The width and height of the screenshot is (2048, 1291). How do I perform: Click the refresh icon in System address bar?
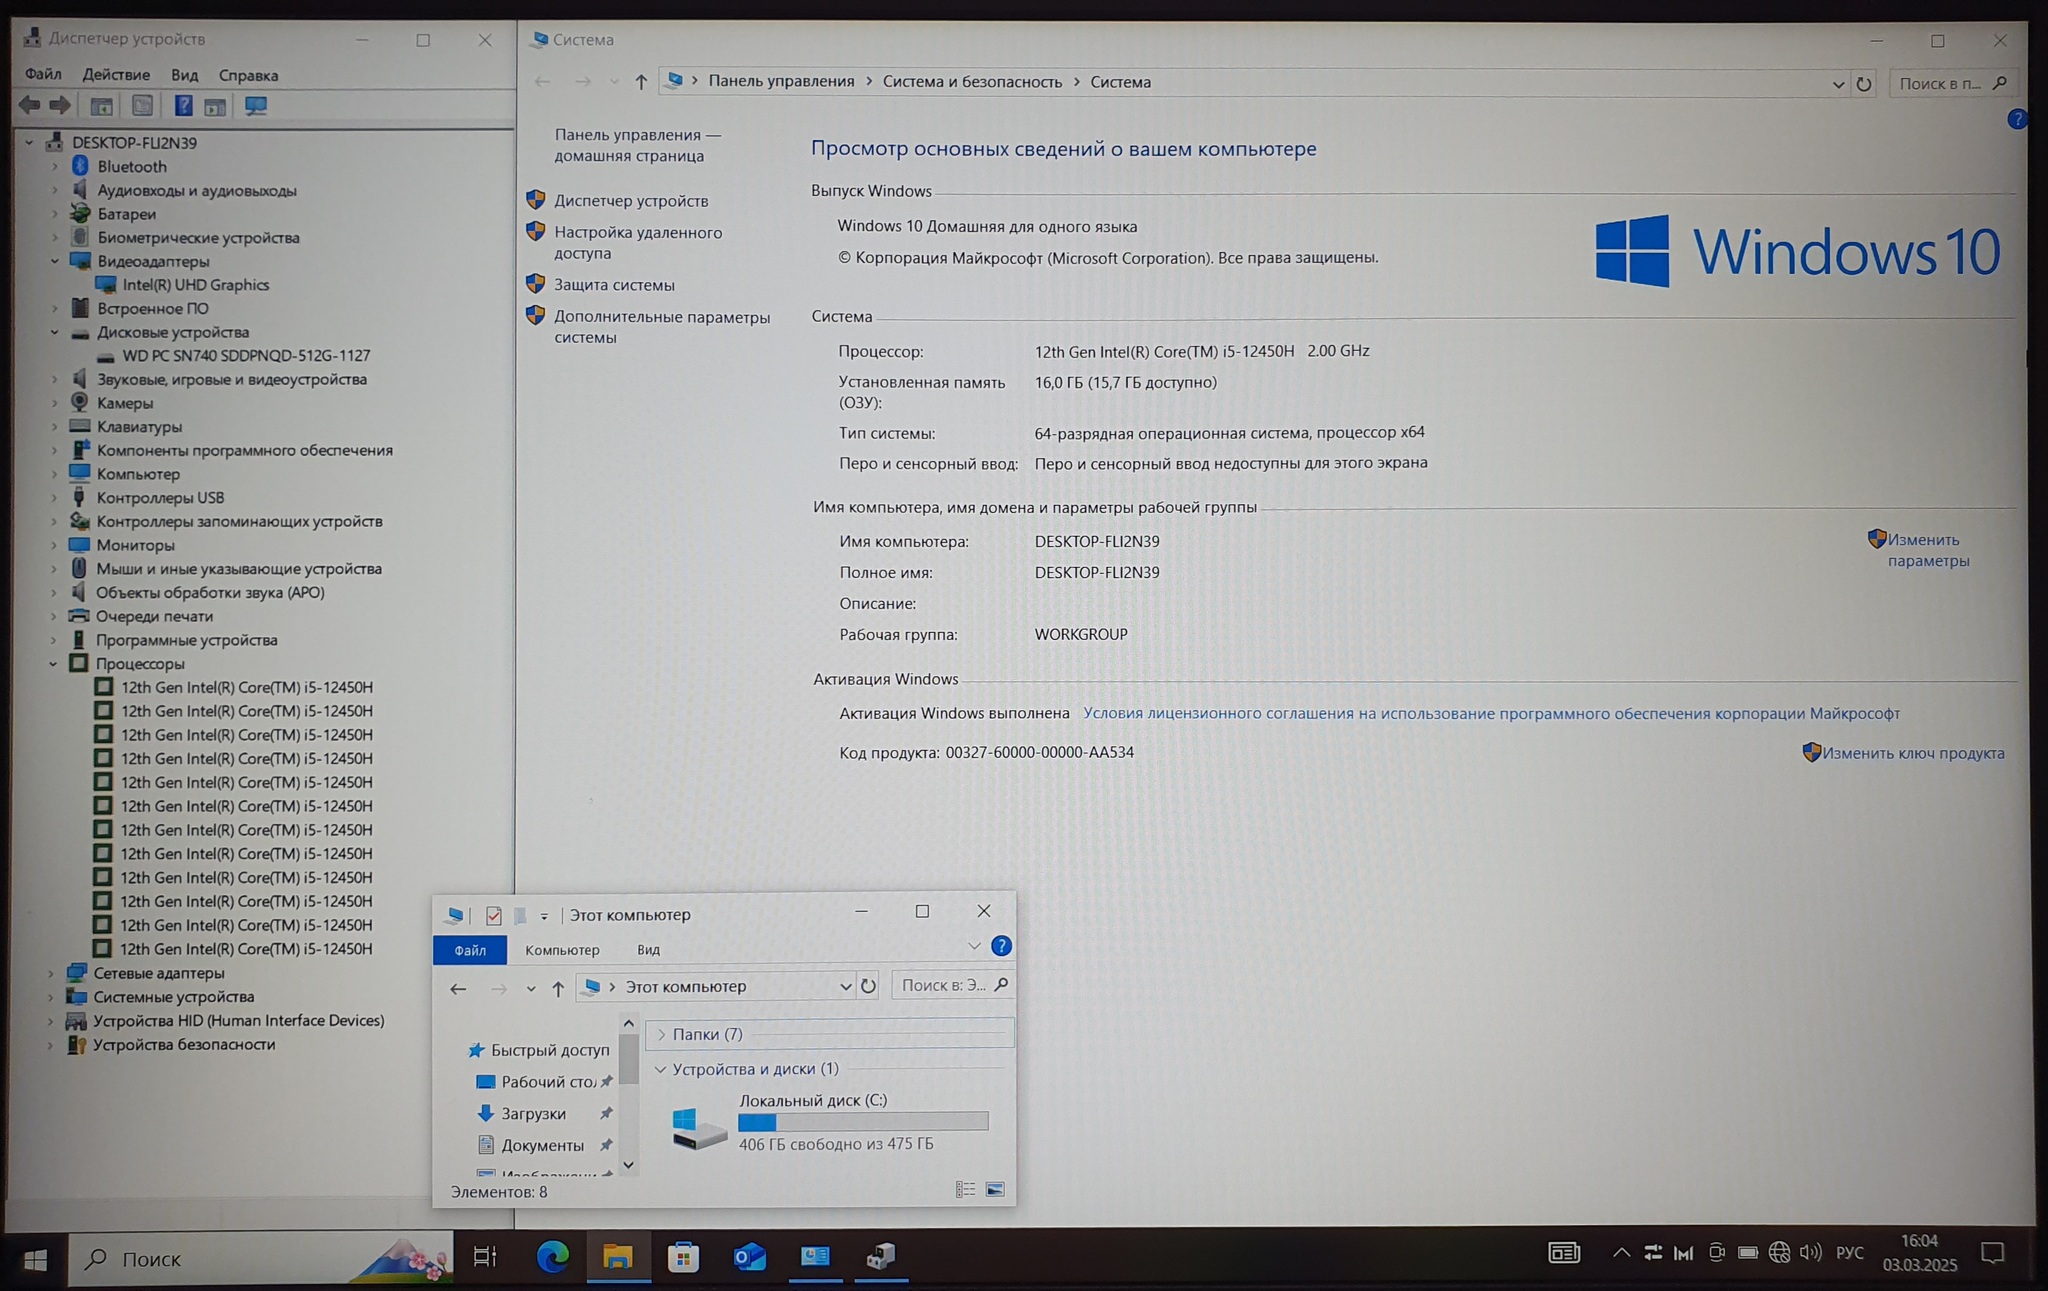click(x=1864, y=84)
